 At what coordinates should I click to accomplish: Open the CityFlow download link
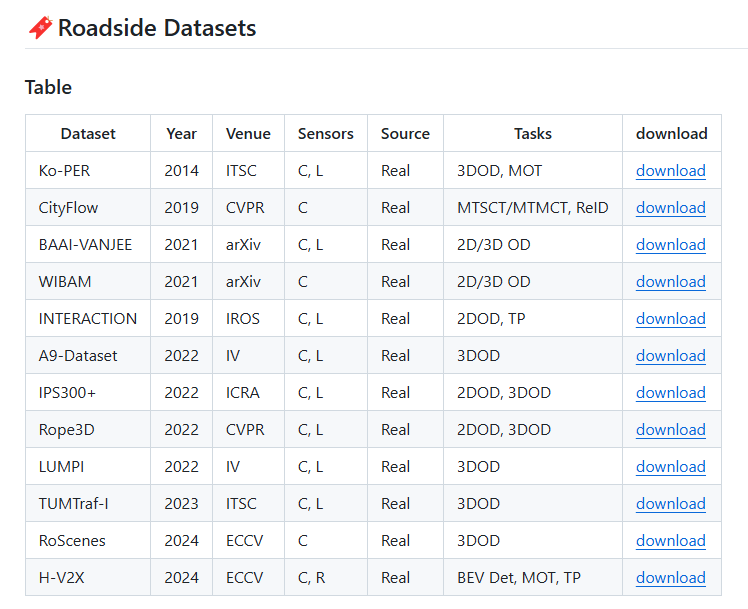[x=671, y=208]
